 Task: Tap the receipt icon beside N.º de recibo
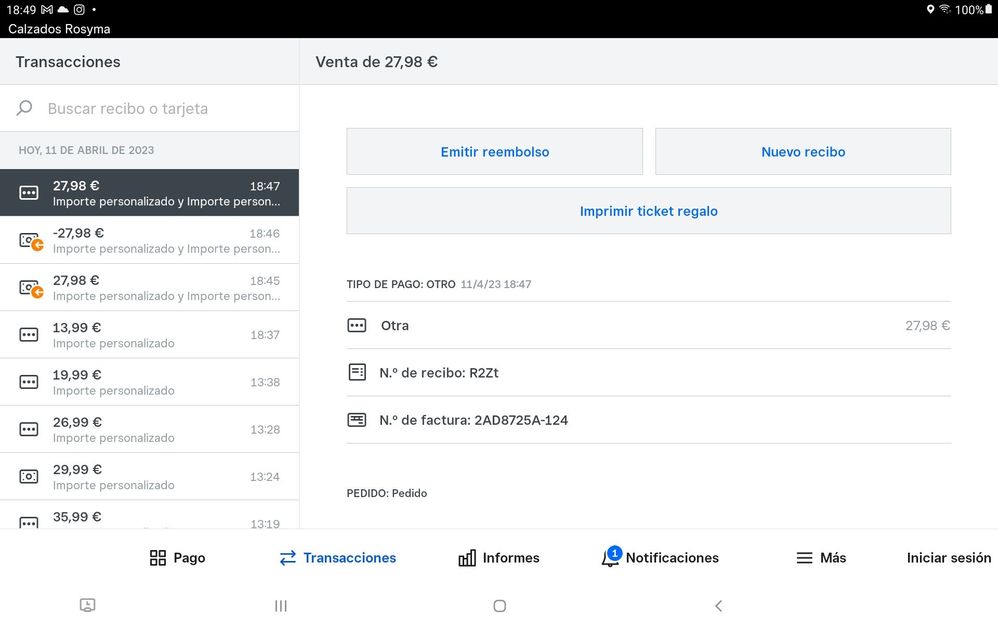tap(357, 373)
